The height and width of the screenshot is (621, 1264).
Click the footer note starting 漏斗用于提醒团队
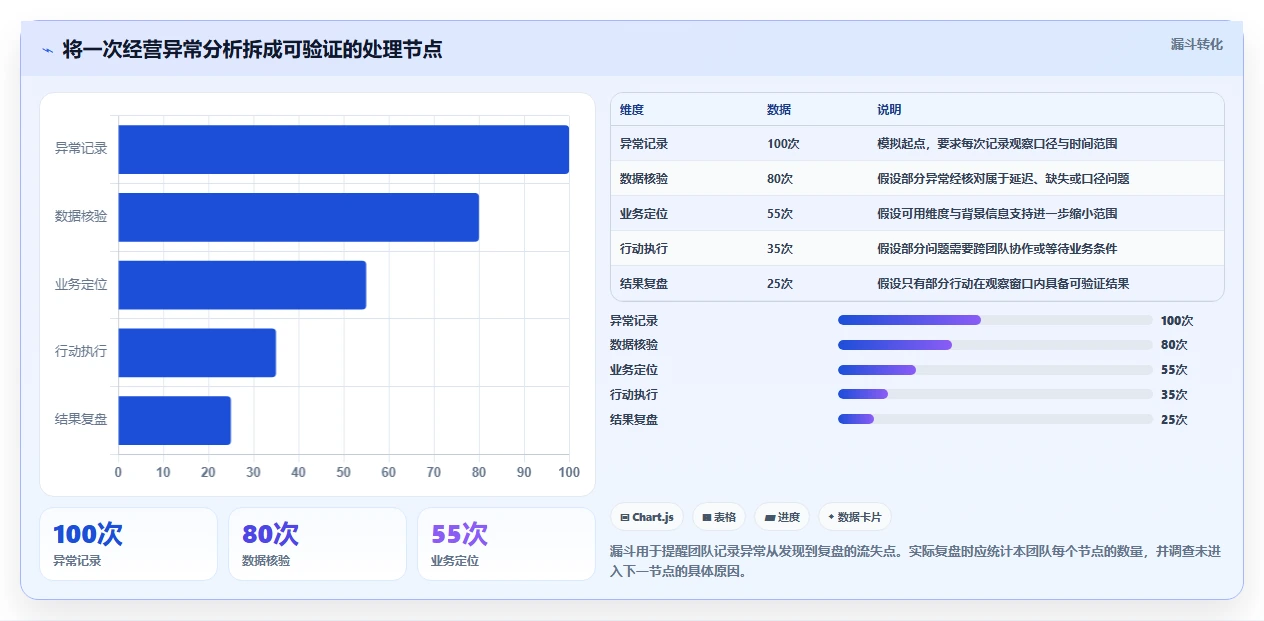tap(915, 562)
